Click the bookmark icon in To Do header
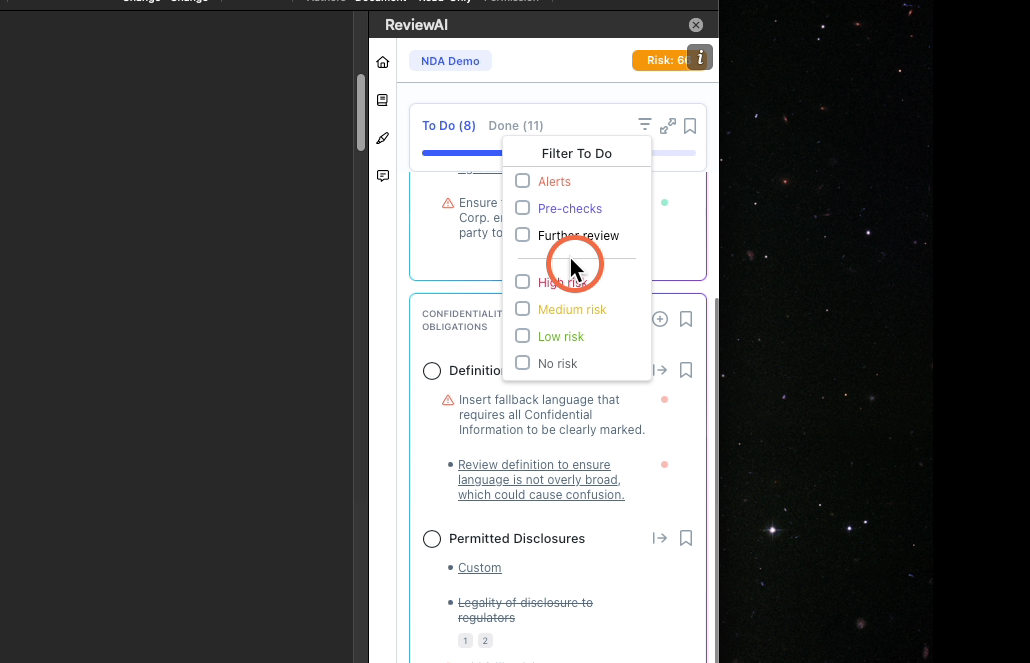This screenshot has width=1030, height=663. click(690, 126)
